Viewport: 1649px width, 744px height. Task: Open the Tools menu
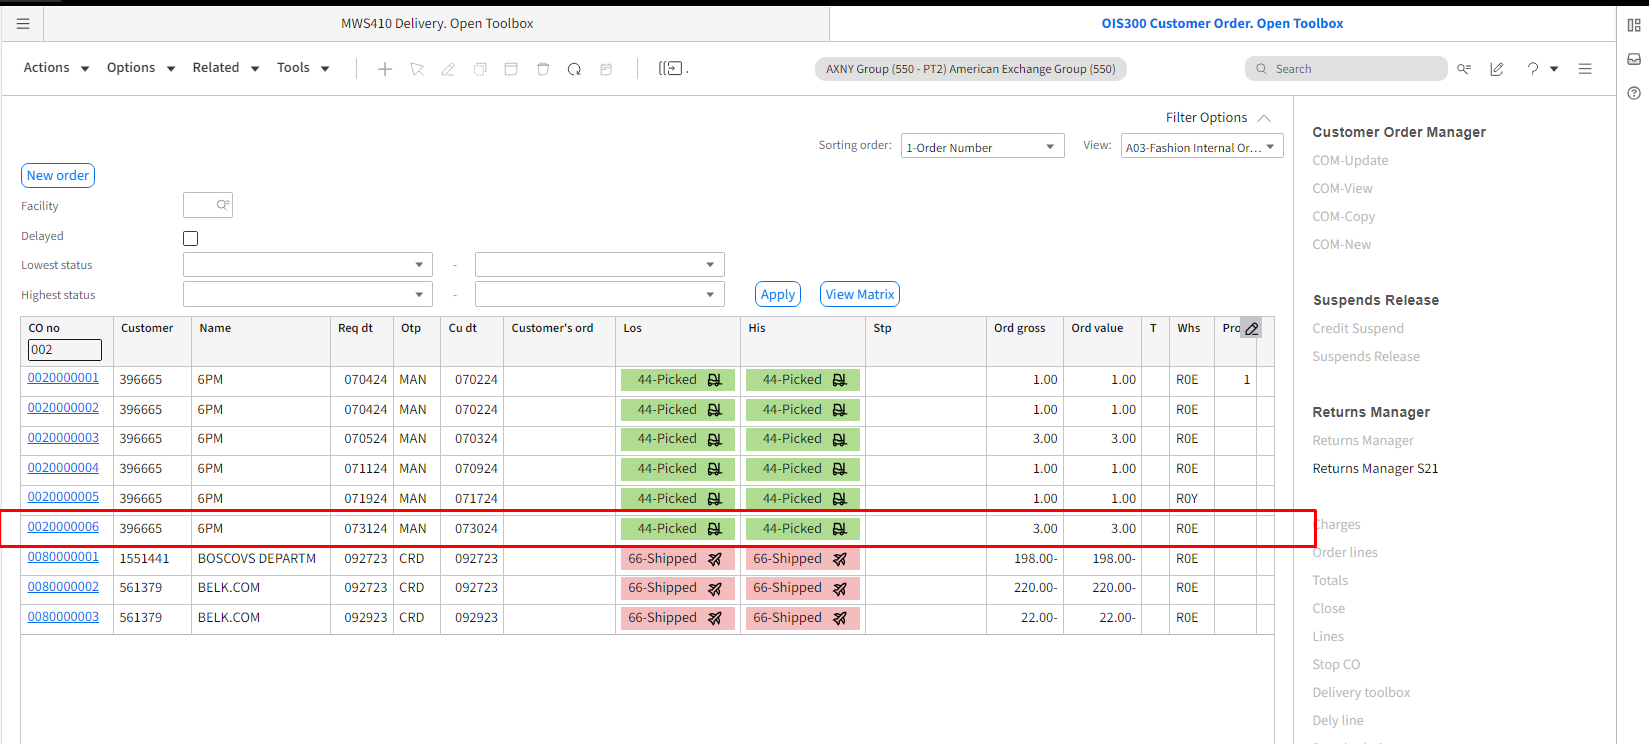point(303,68)
